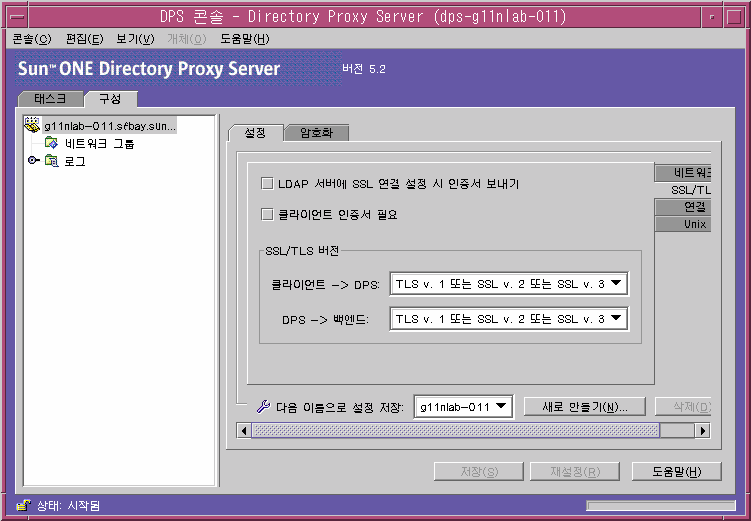Click the 로그 folder icon
751x521 pixels.
point(51,161)
